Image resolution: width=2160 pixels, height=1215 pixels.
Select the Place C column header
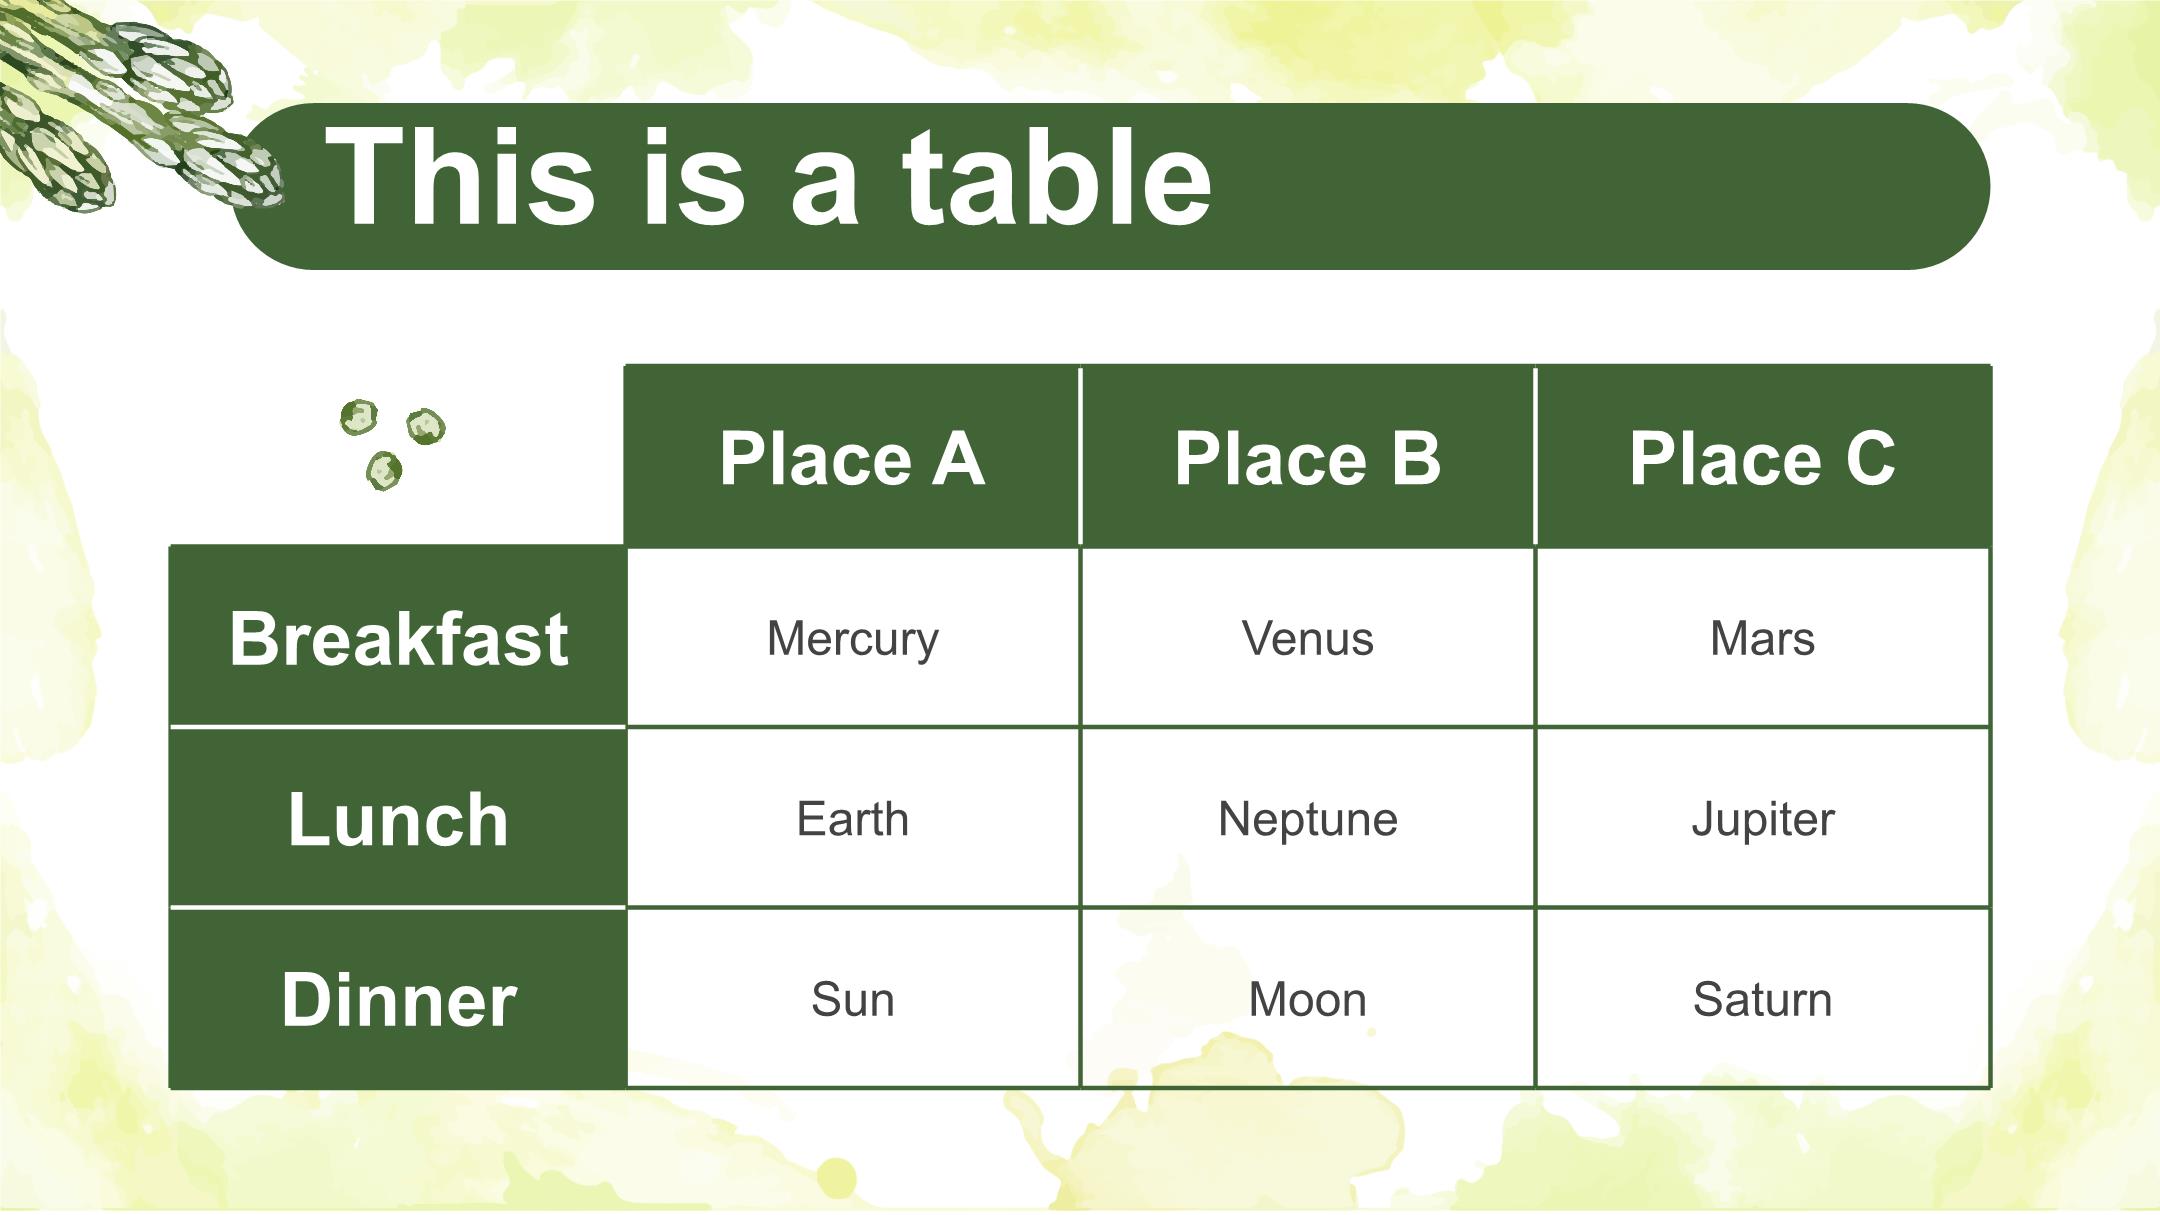[x=1763, y=457]
